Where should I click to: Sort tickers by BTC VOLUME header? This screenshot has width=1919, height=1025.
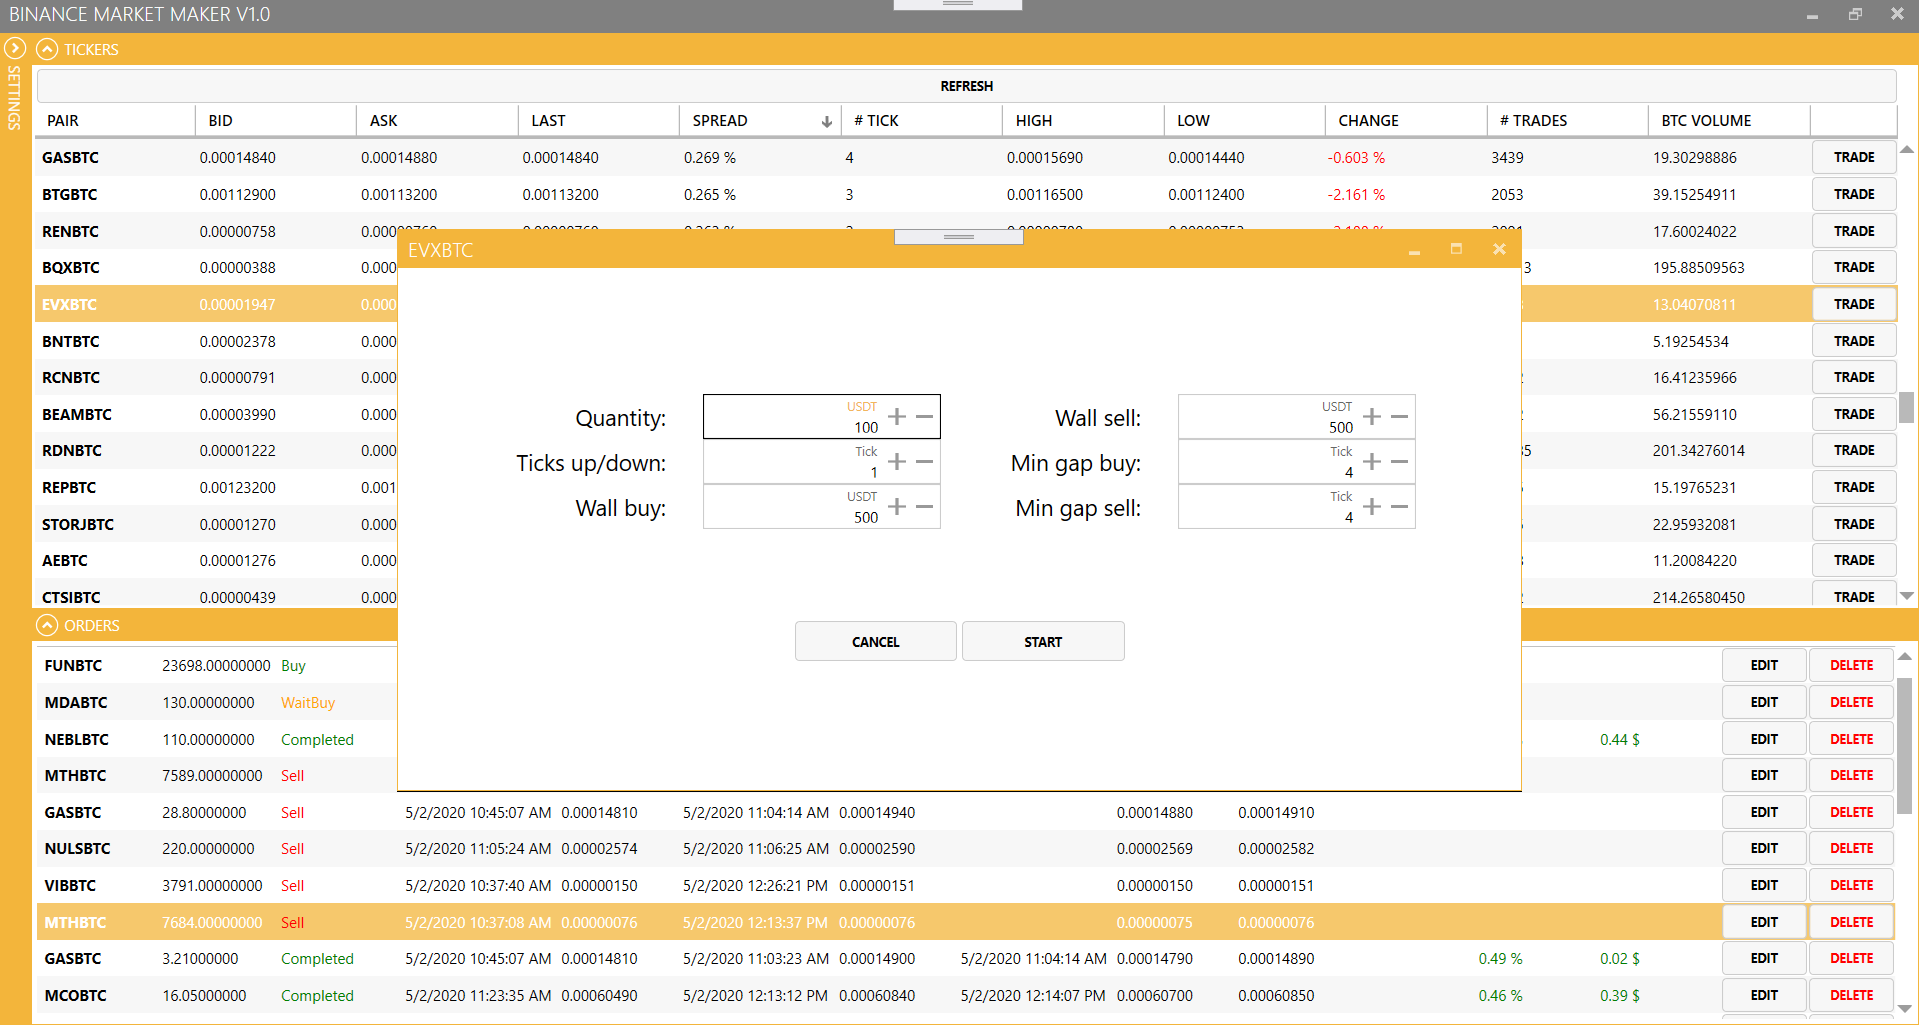click(x=1729, y=121)
